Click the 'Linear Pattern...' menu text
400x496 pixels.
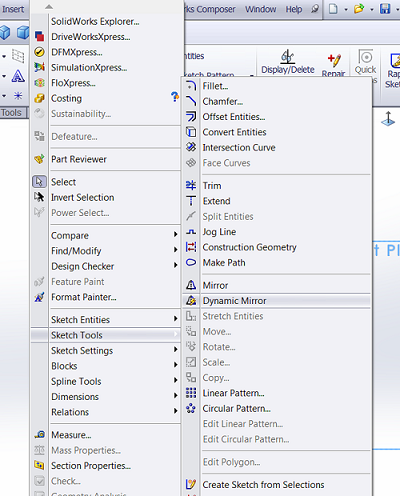(233, 393)
